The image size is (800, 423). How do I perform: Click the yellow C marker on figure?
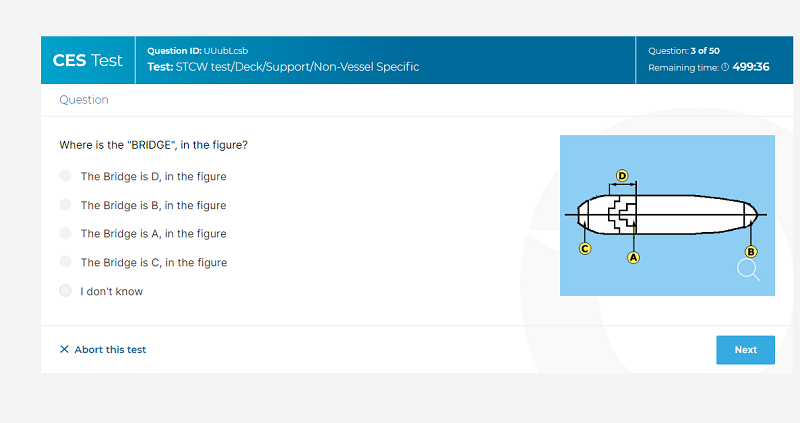[x=586, y=248]
